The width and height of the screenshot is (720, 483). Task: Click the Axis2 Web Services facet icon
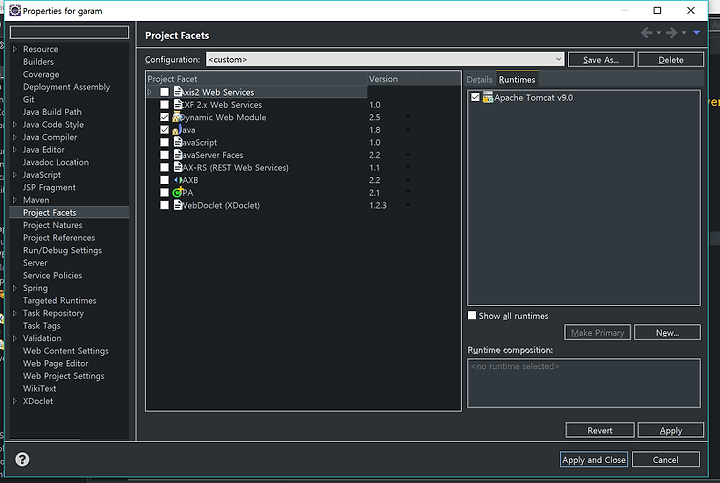(x=178, y=92)
